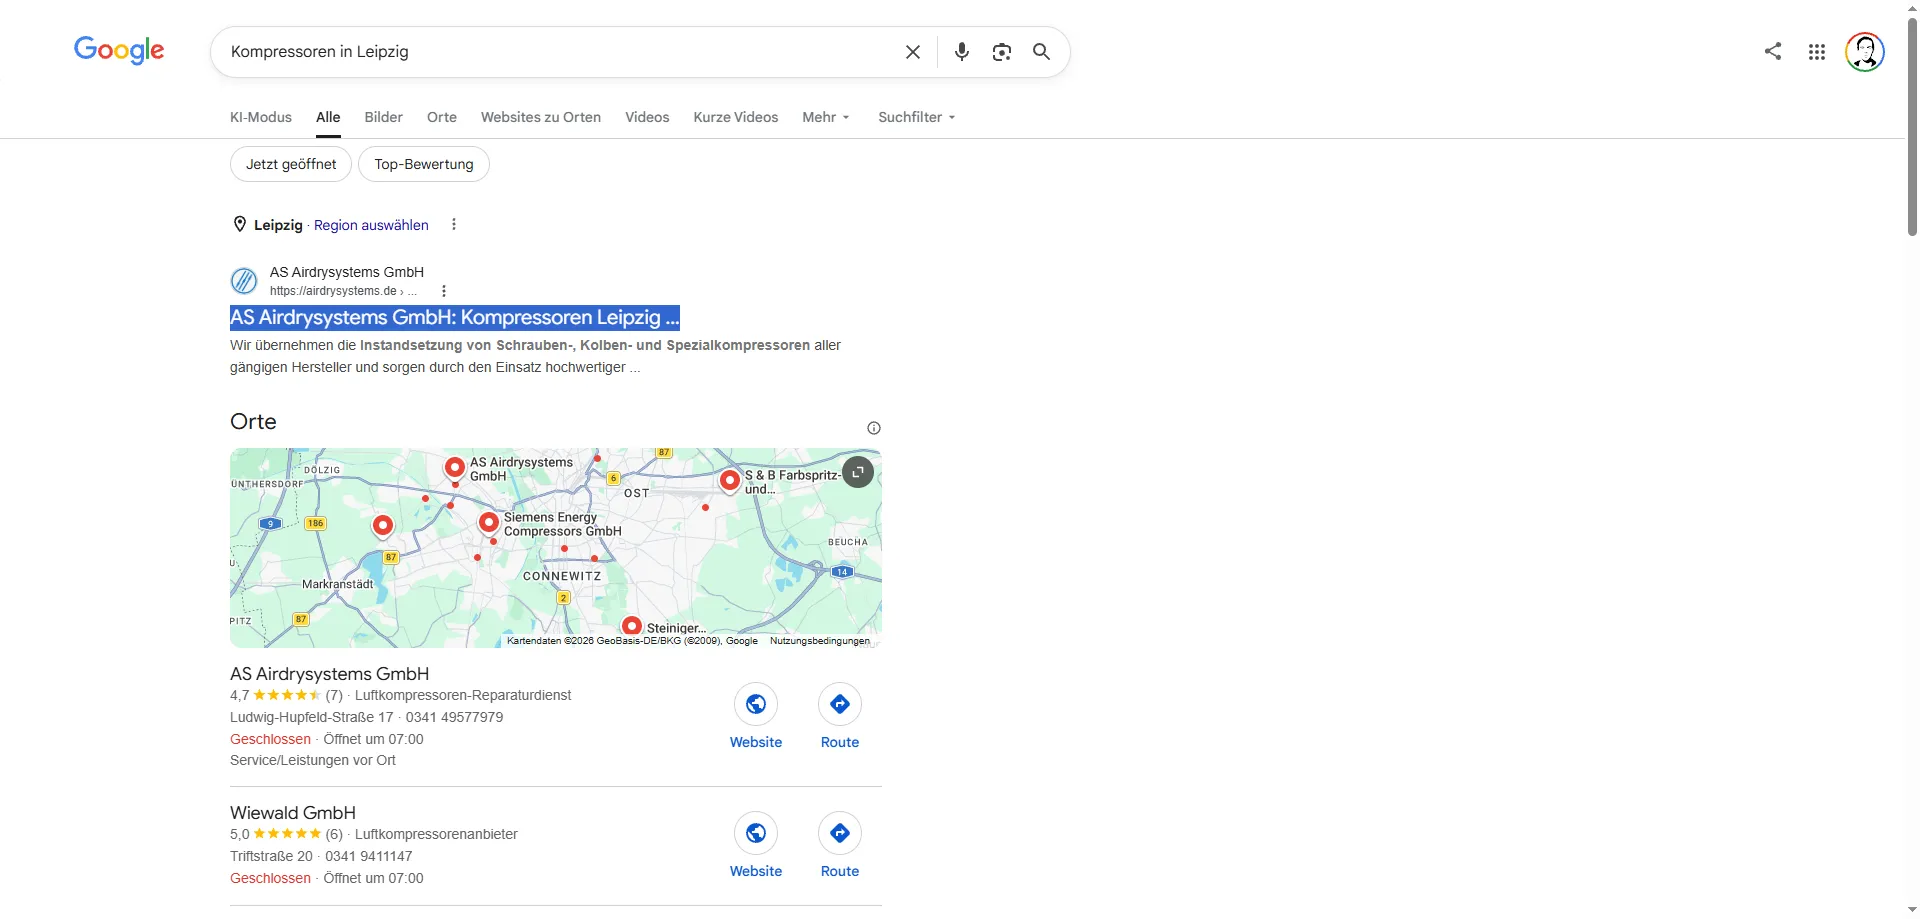Open three-dot menu next to Leipzig region
1920x919 pixels.
453,224
